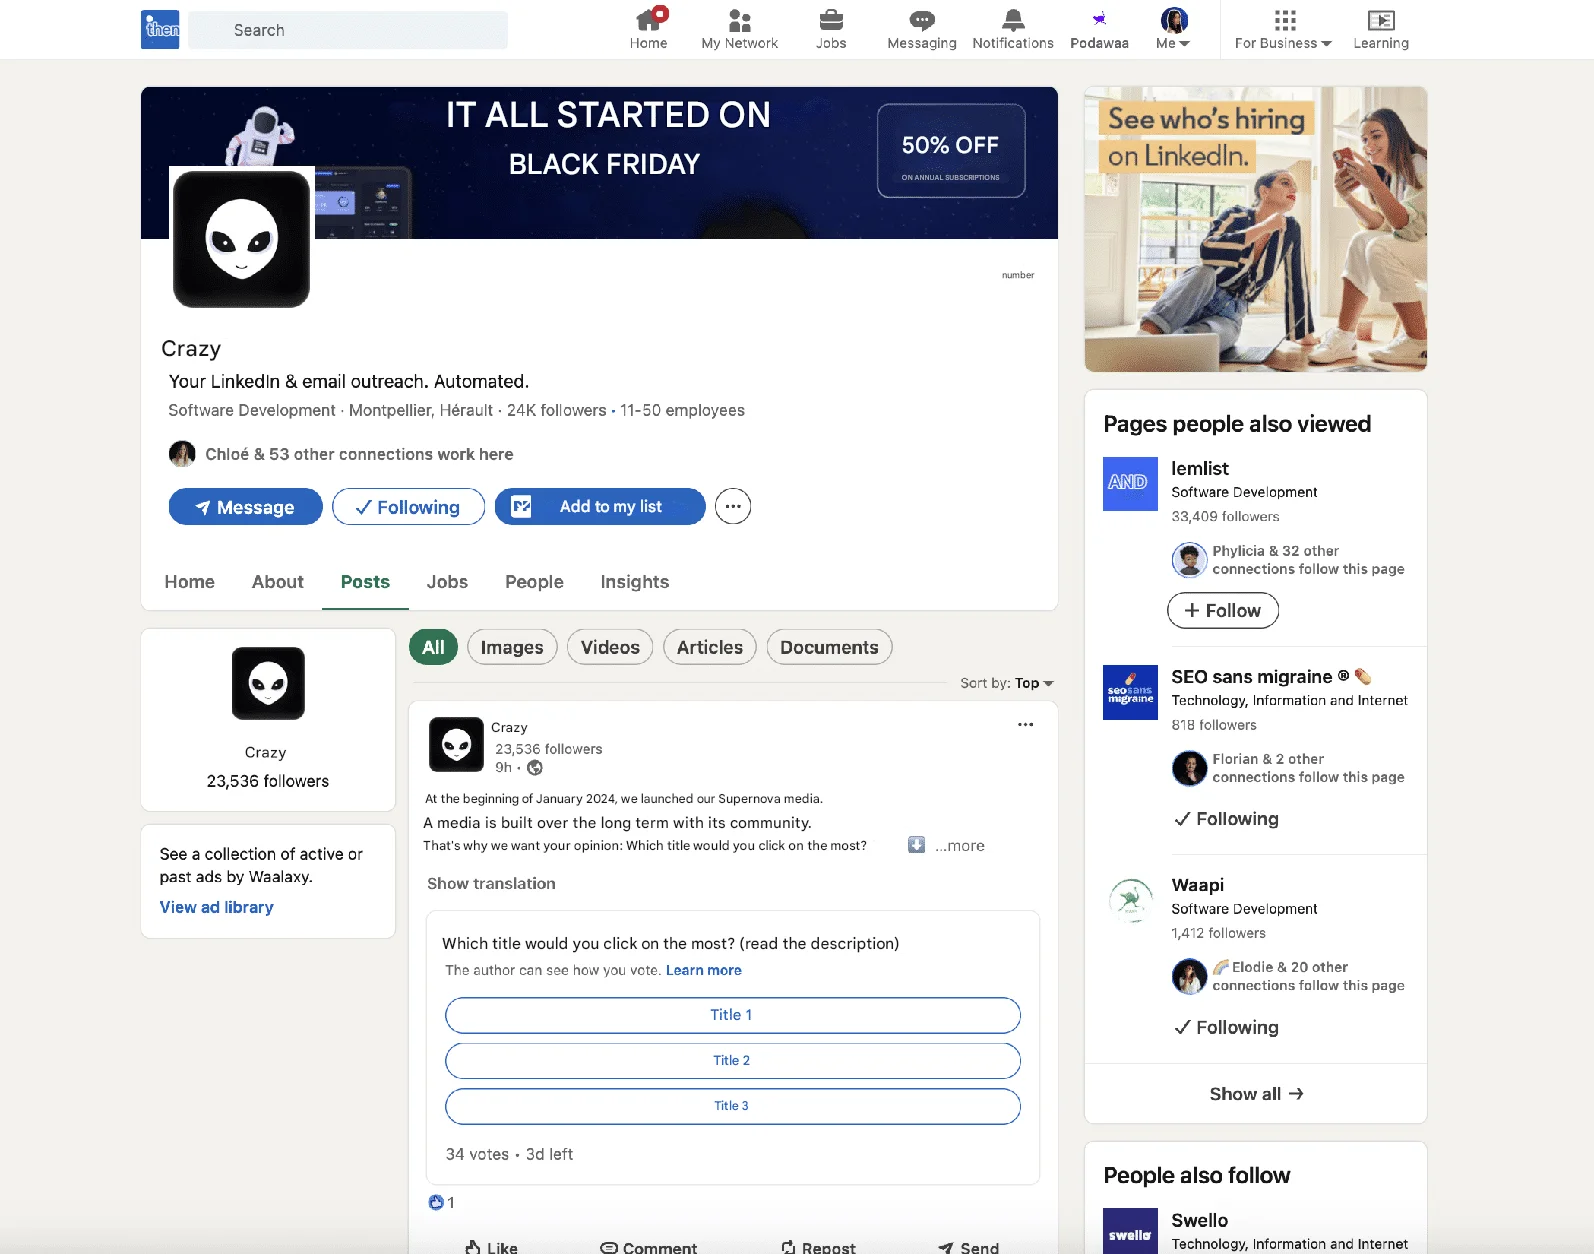The height and width of the screenshot is (1254, 1594).
Task: Filter posts by Documents
Action: 829,647
